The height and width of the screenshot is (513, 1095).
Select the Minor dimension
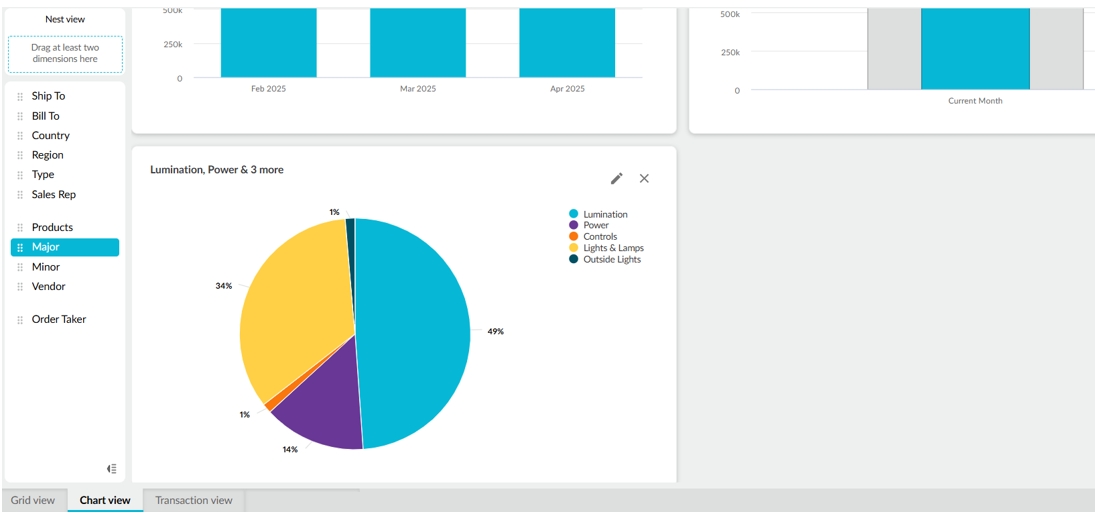[46, 267]
